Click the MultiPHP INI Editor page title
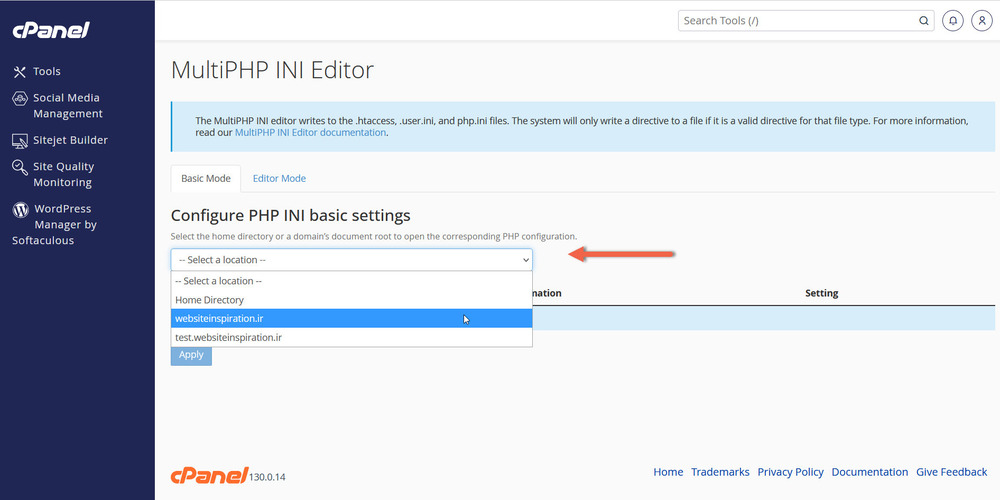This screenshot has height=500, width=1000. click(x=272, y=70)
